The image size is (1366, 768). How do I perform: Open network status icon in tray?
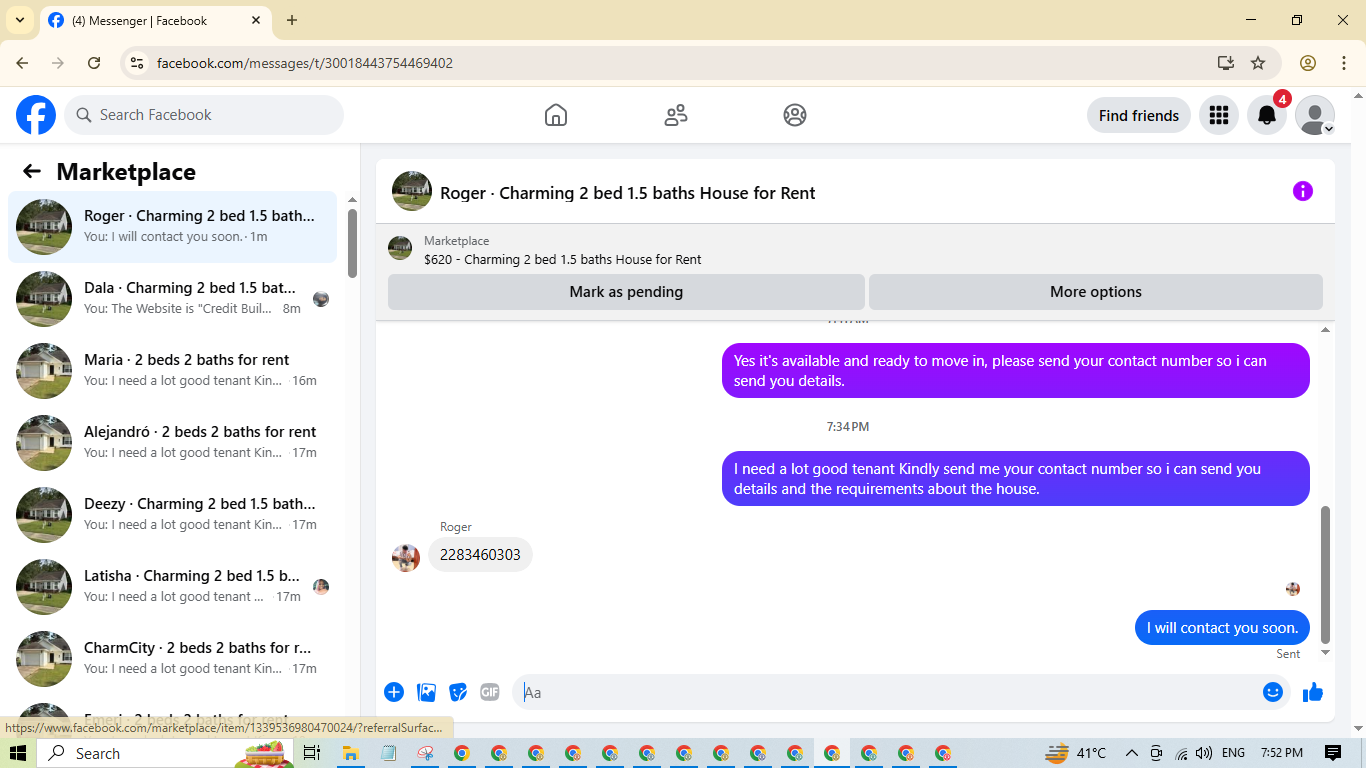(1181, 753)
